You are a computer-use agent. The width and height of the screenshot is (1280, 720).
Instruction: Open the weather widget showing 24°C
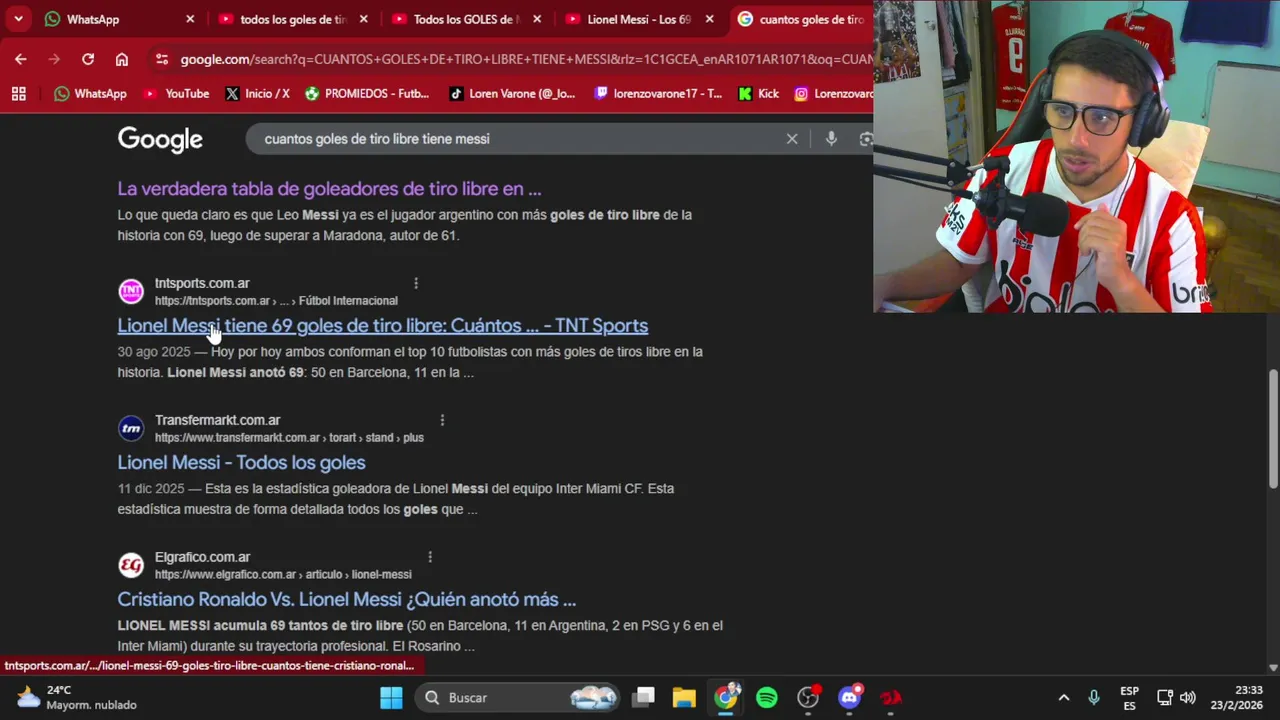click(77, 697)
